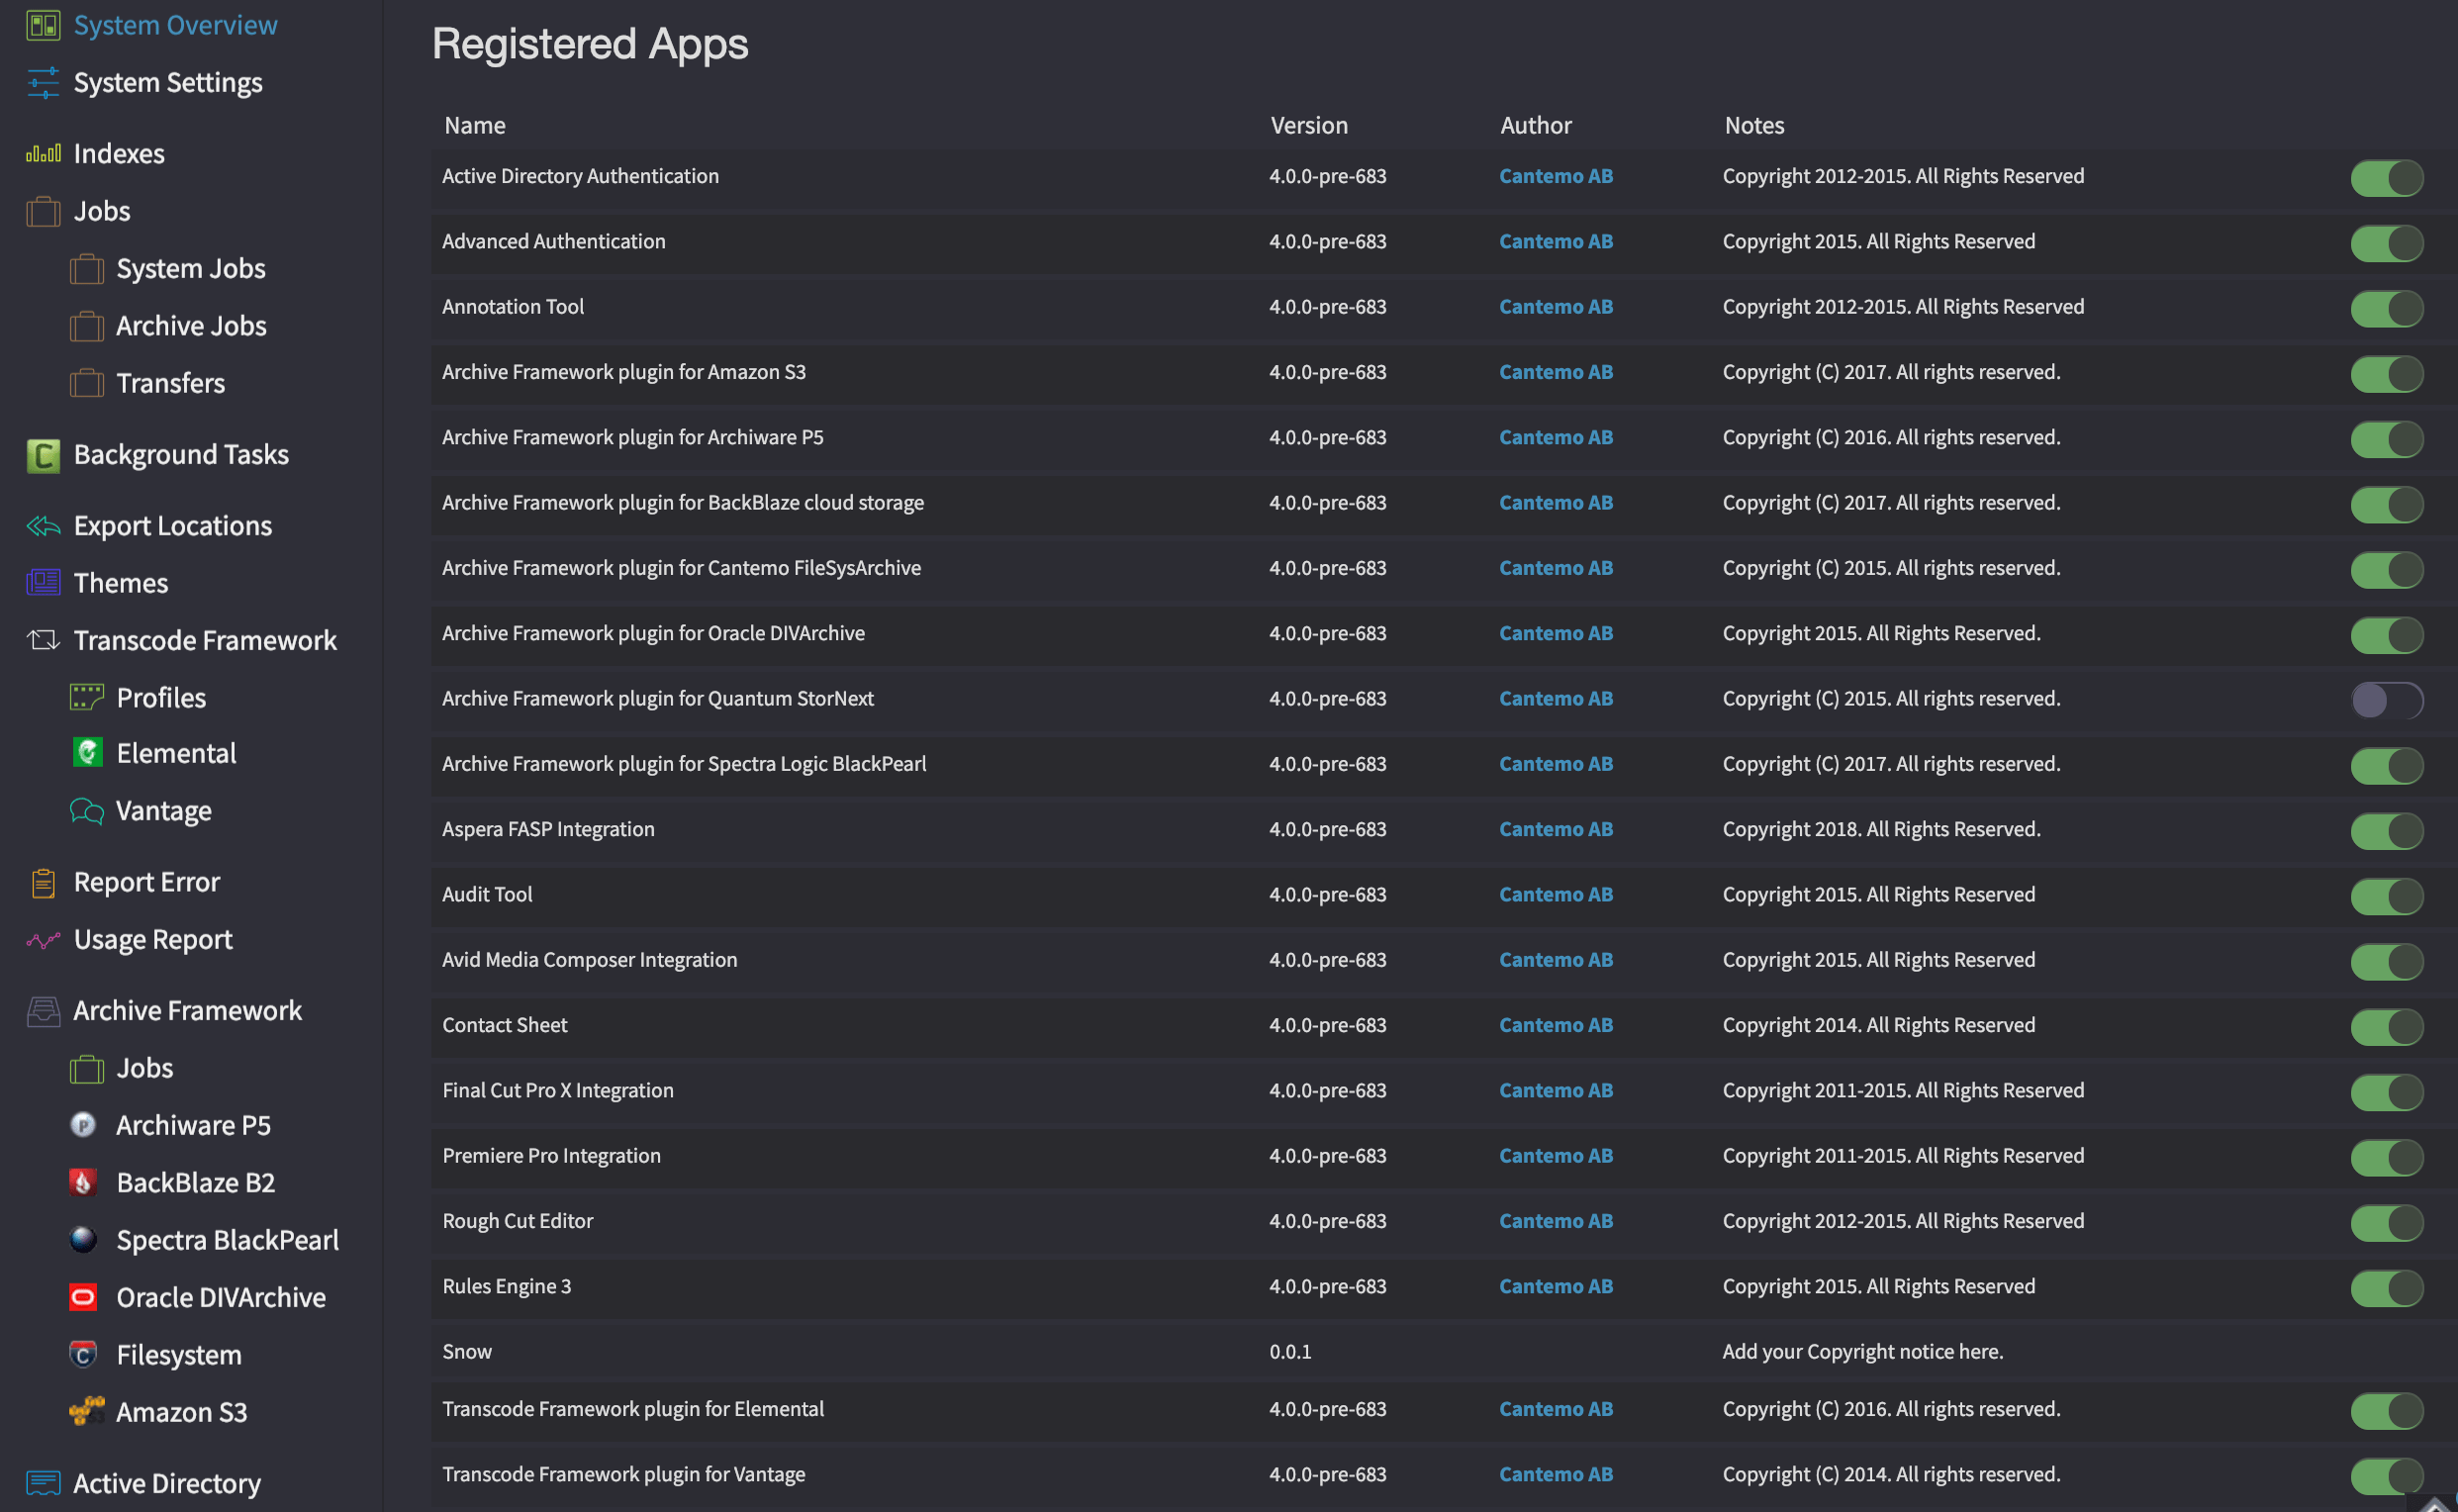Open the System Overview panel icon

[x=42, y=25]
